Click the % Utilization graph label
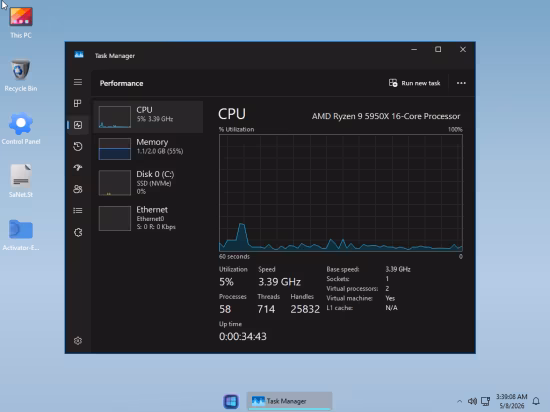550x412 pixels. coord(236,129)
